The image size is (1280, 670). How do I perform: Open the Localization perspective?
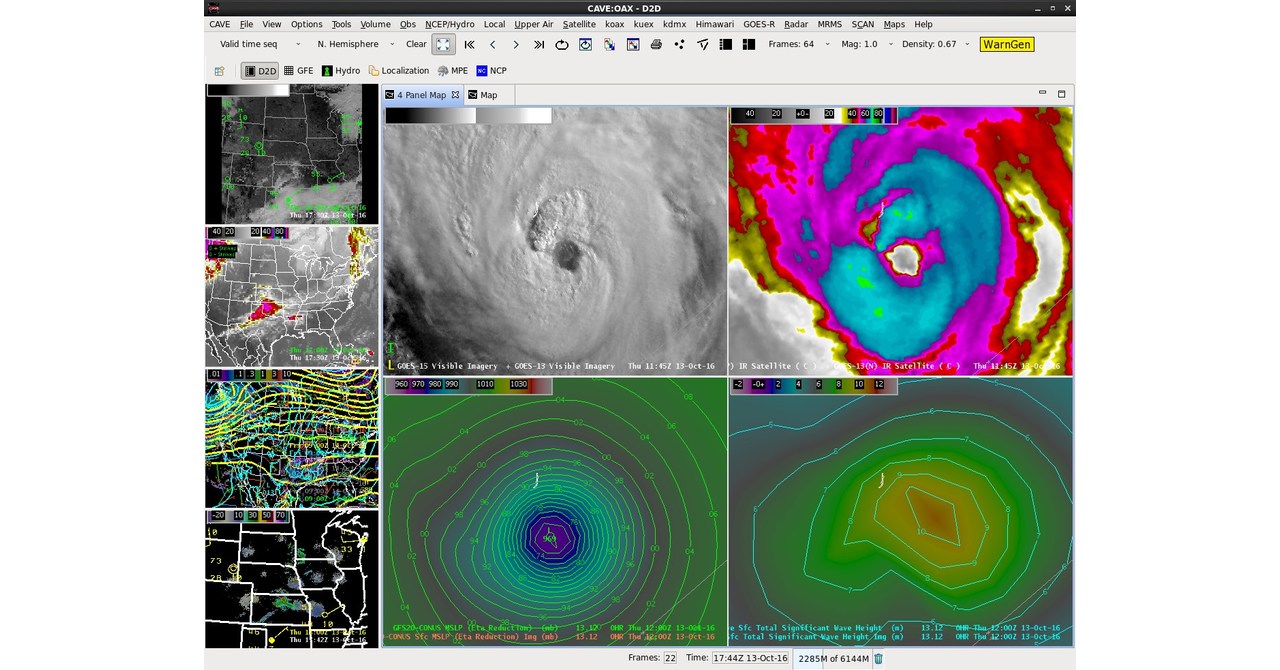[x=398, y=70]
